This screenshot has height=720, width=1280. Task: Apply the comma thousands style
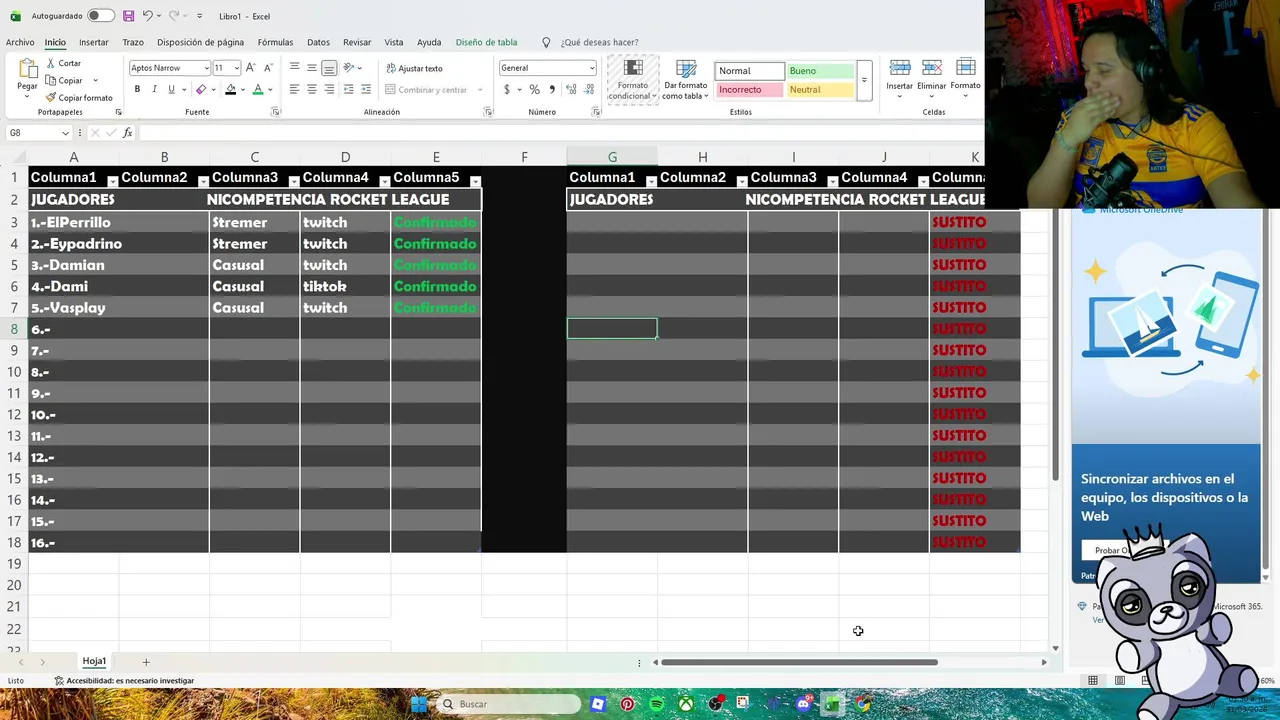pos(552,89)
